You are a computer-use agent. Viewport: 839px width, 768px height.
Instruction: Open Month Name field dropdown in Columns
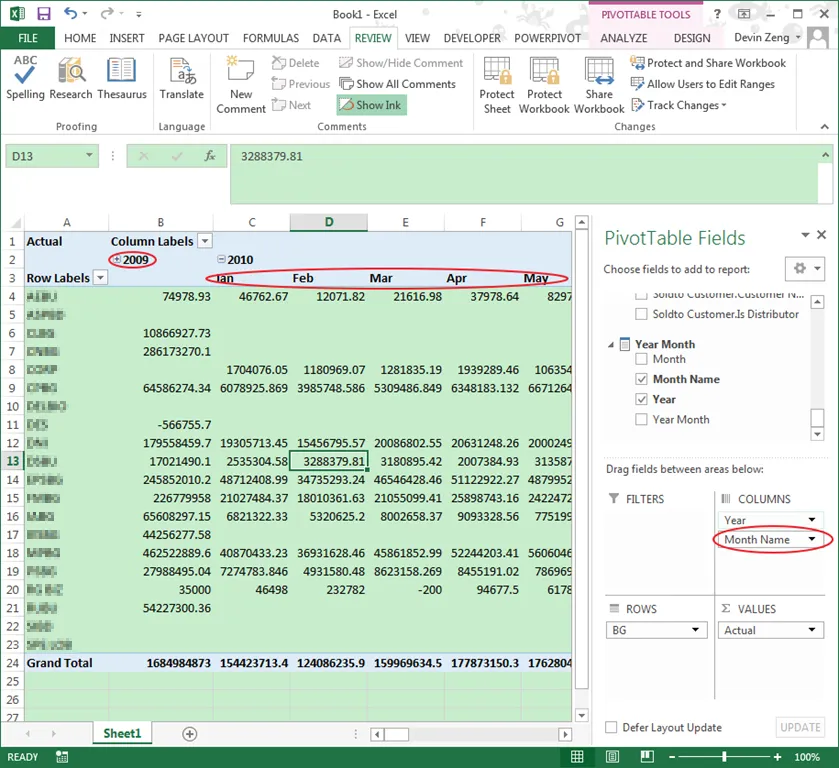[812, 539]
